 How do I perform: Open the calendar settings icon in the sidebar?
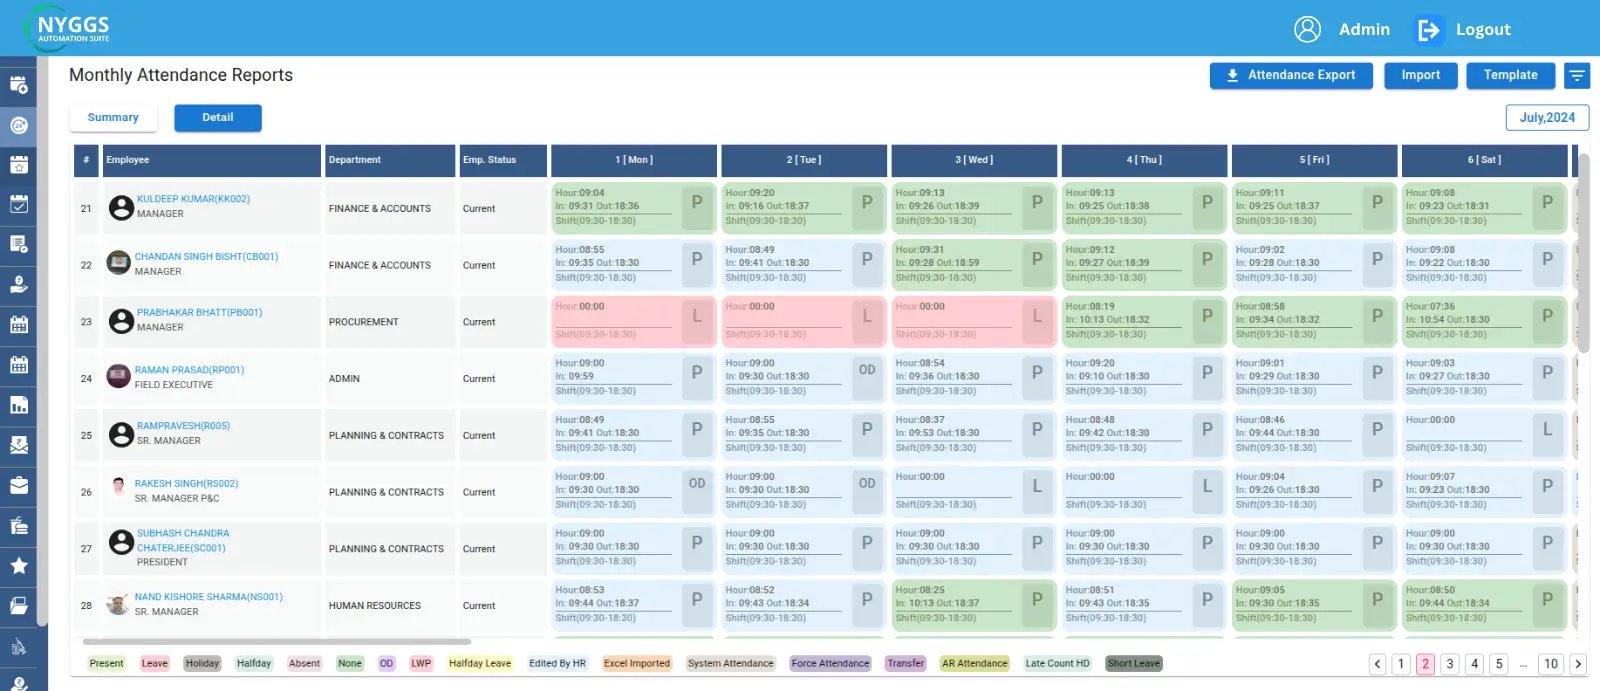(18, 85)
